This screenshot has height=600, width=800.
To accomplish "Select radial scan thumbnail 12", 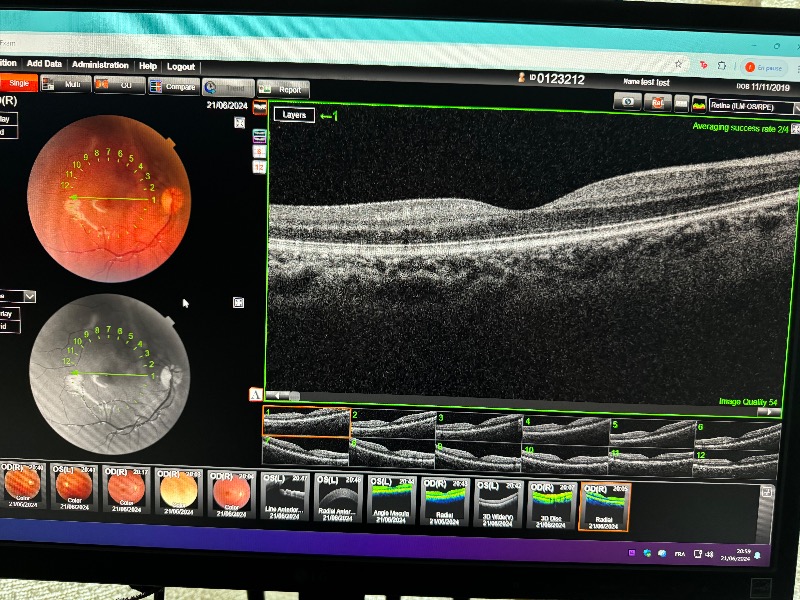I will coord(736,463).
